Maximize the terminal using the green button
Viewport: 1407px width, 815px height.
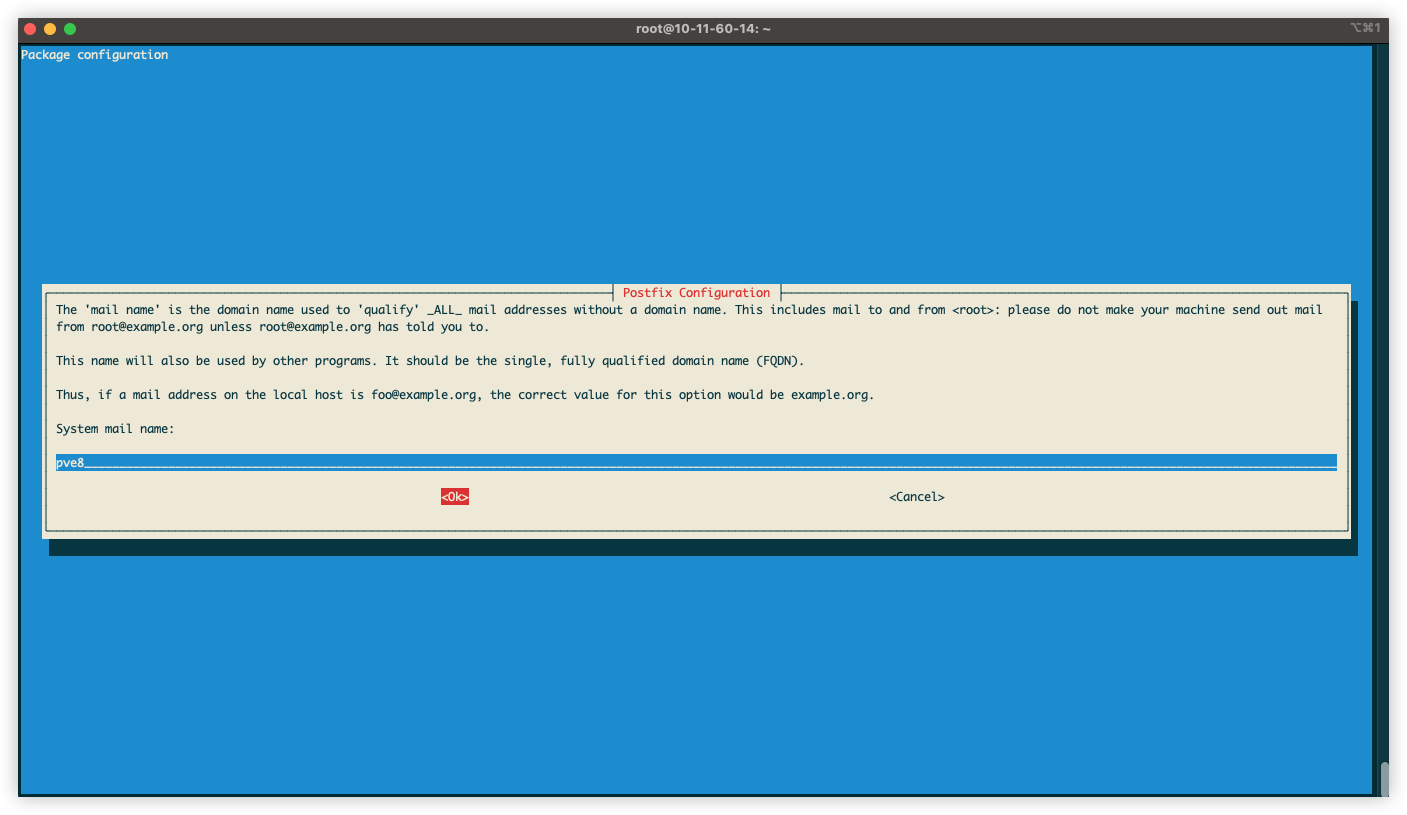70,29
